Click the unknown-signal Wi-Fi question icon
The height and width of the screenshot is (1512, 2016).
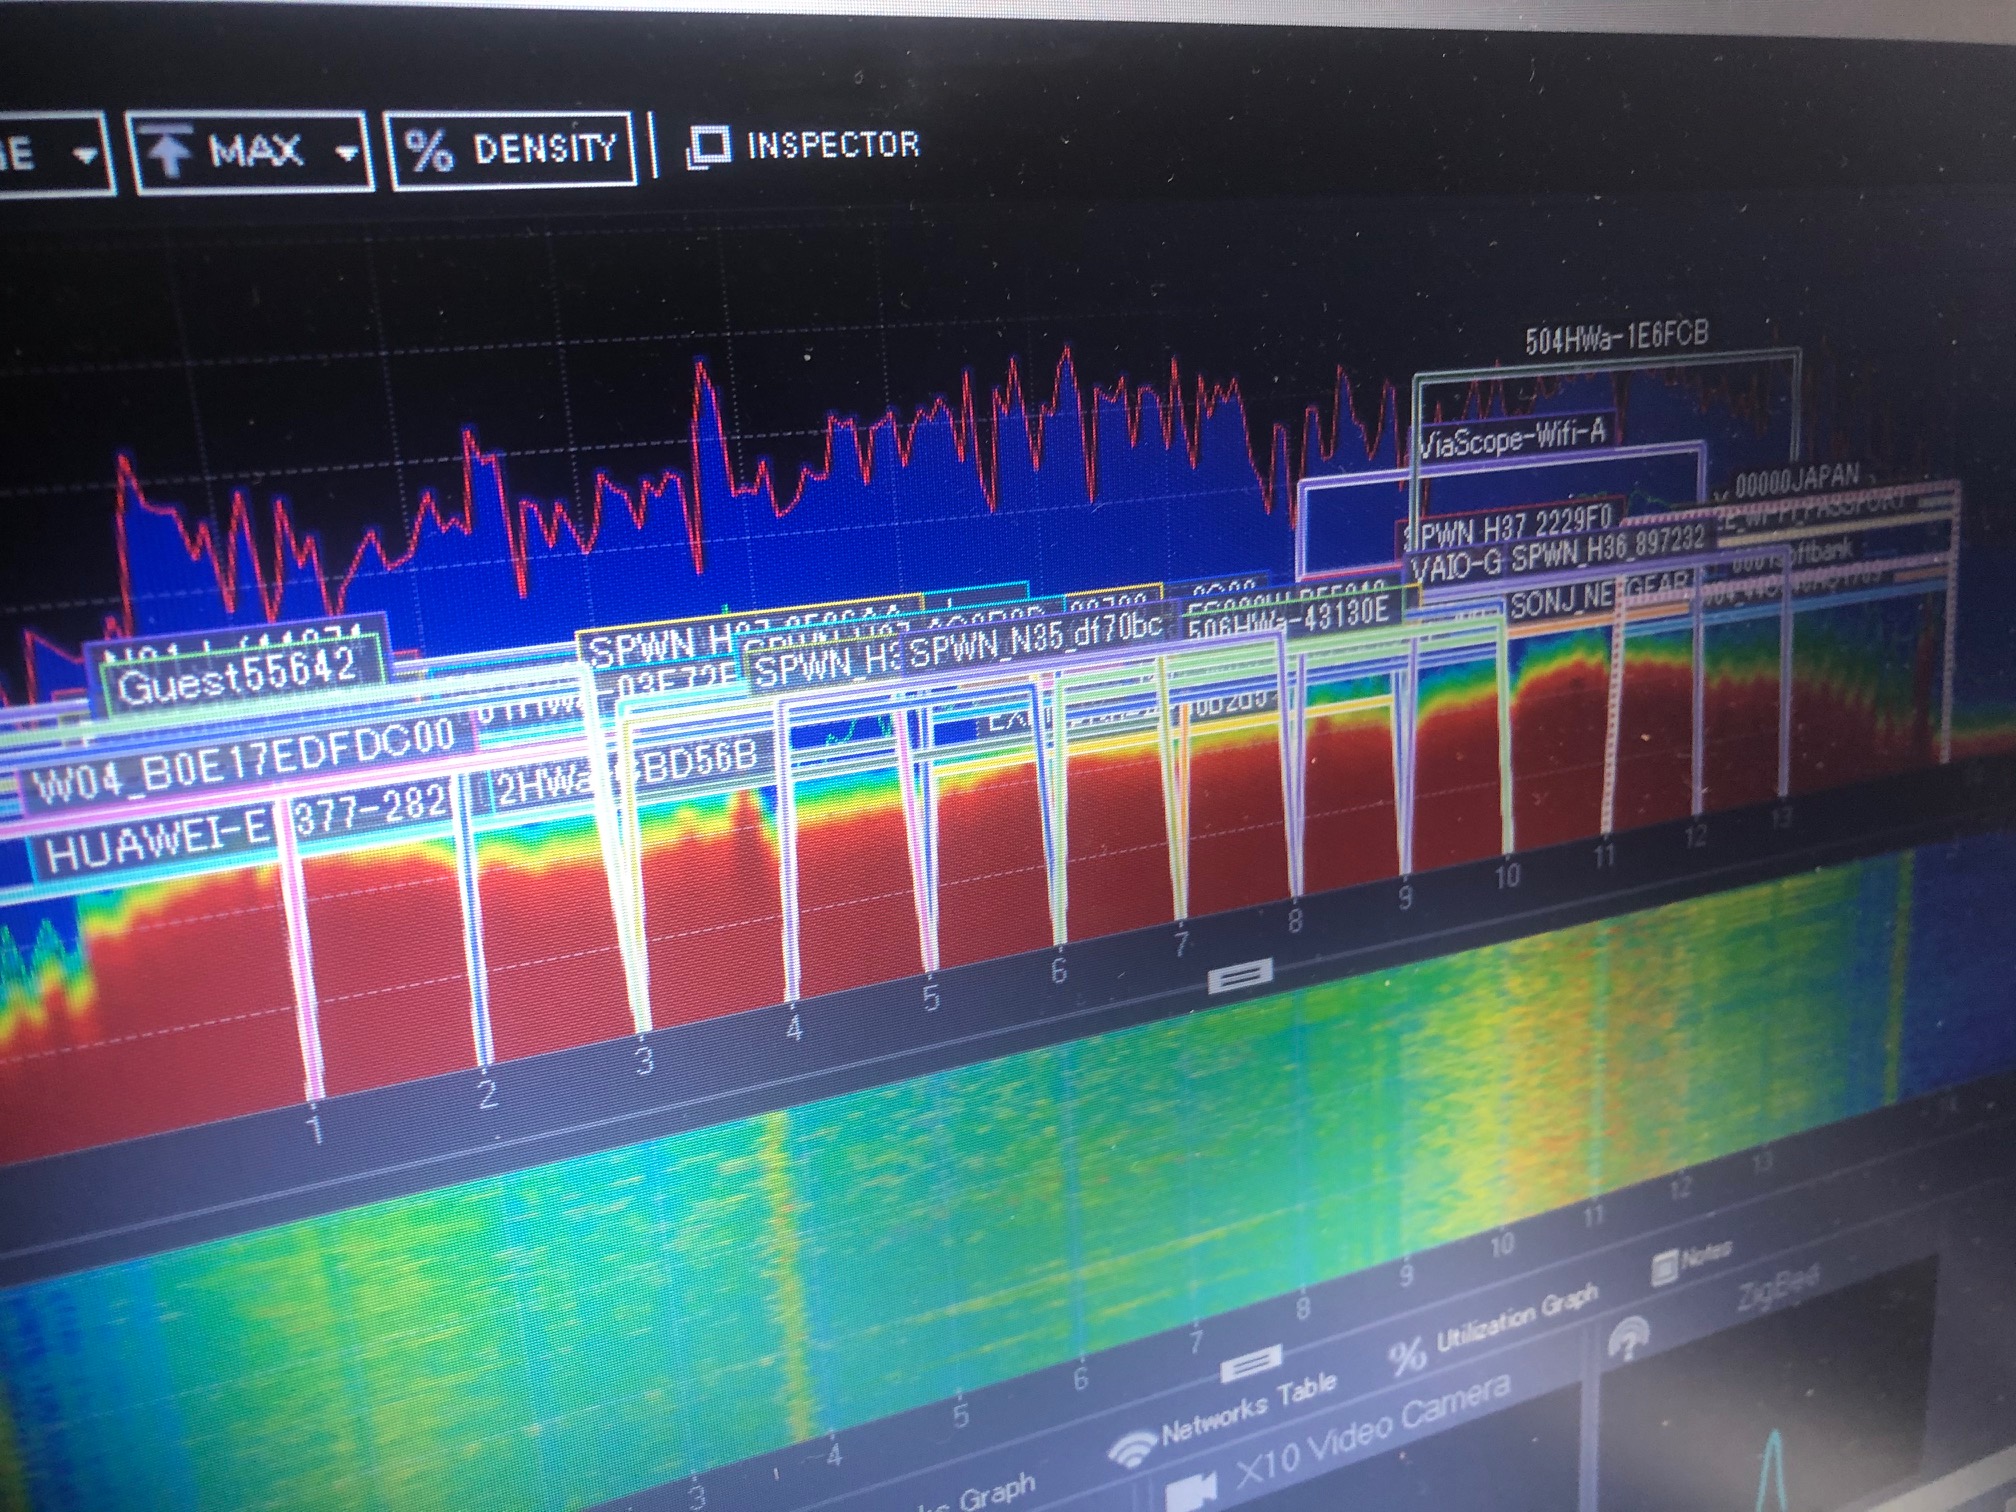pyautogui.click(x=1628, y=1337)
